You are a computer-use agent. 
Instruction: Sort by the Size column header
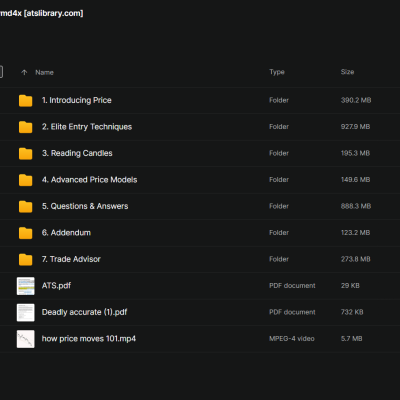click(x=347, y=72)
